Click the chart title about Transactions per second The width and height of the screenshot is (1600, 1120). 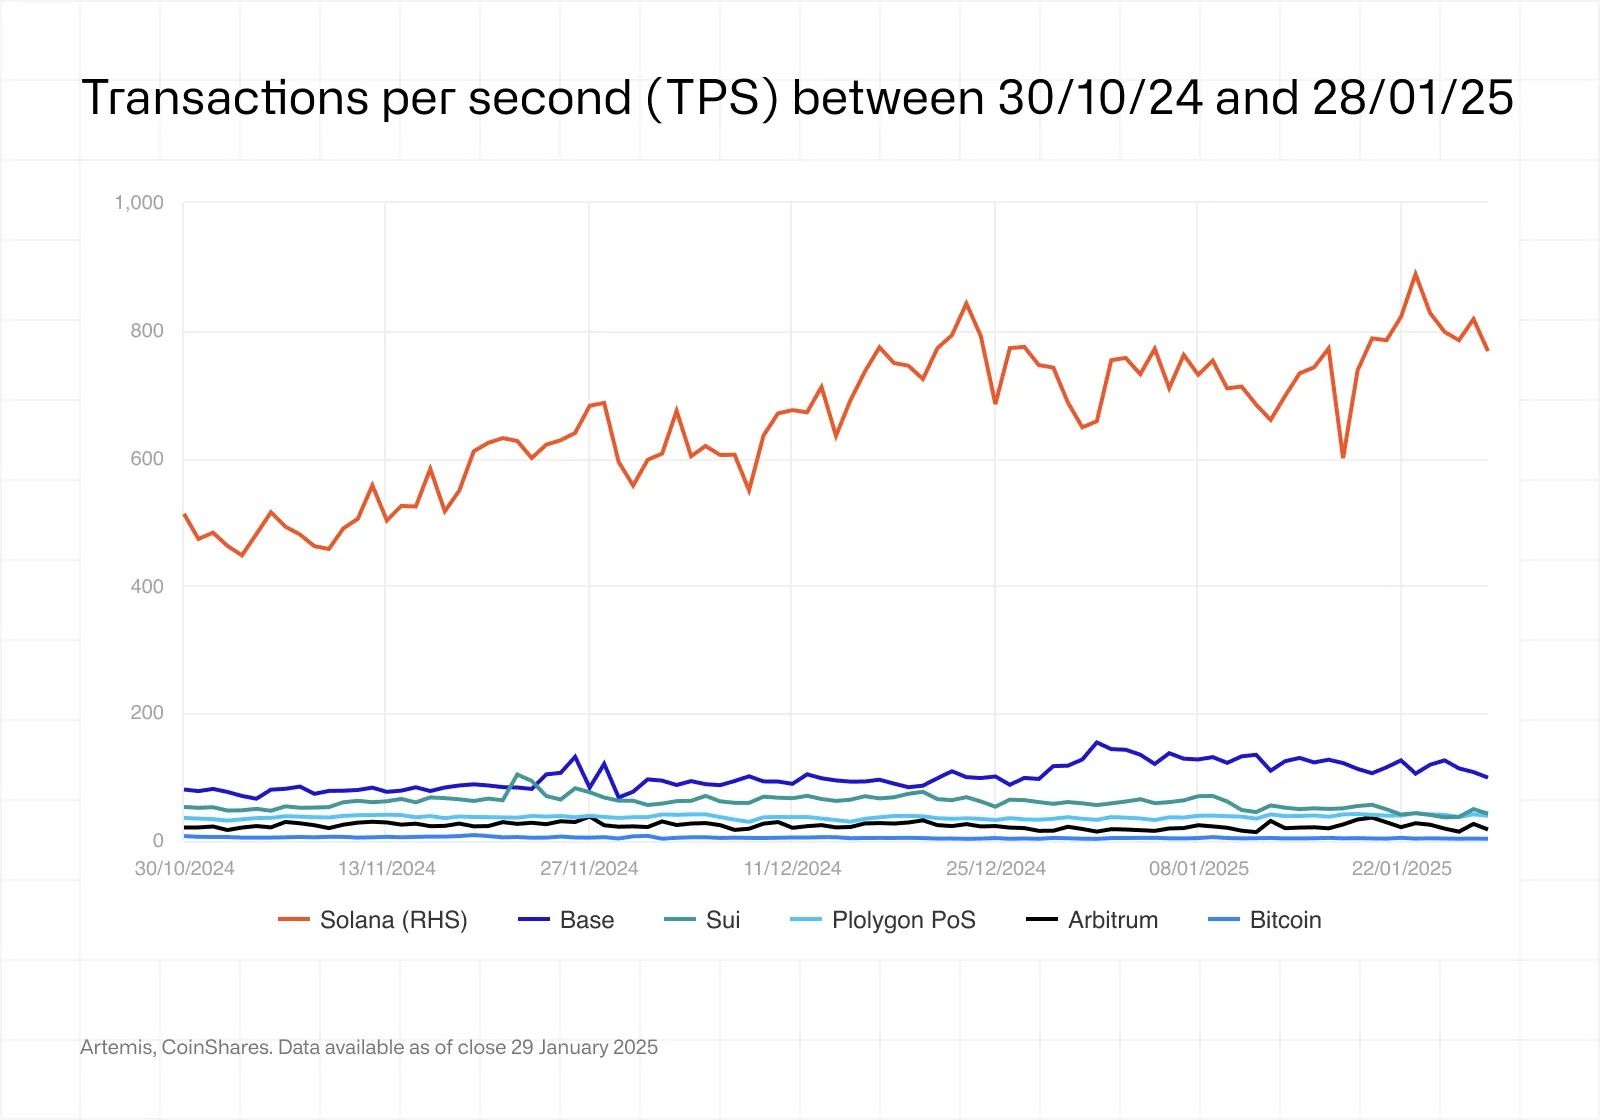[x=797, y=98]
